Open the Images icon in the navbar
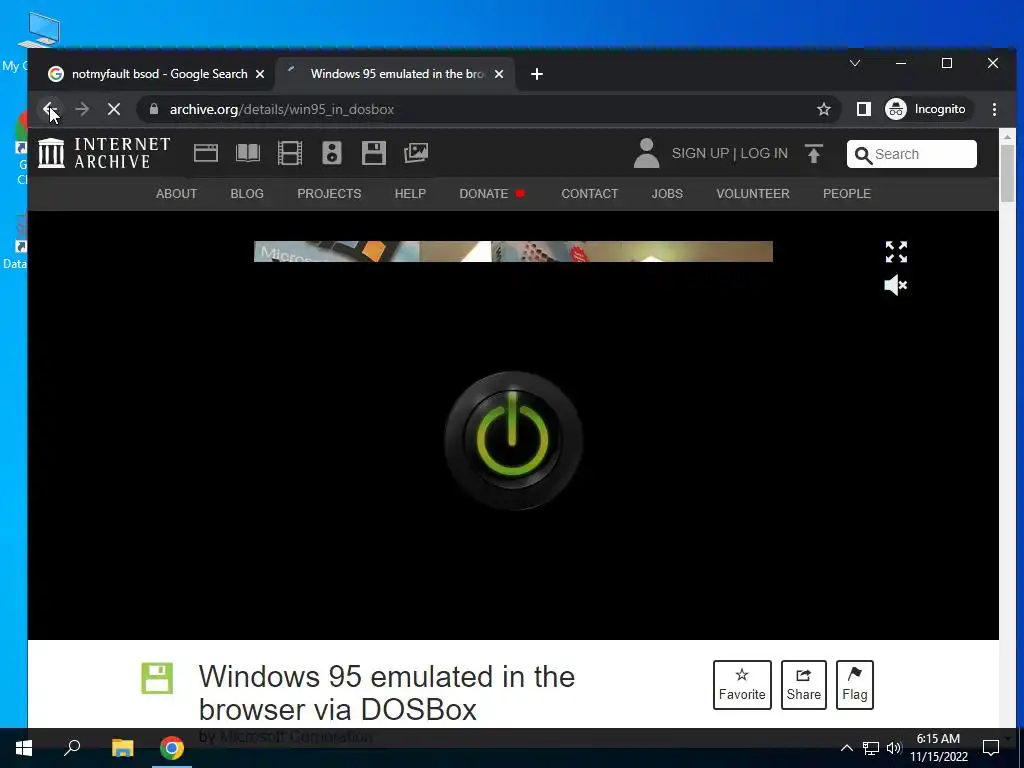This screenshot has height=768, width=1024. tap(416, 153)
